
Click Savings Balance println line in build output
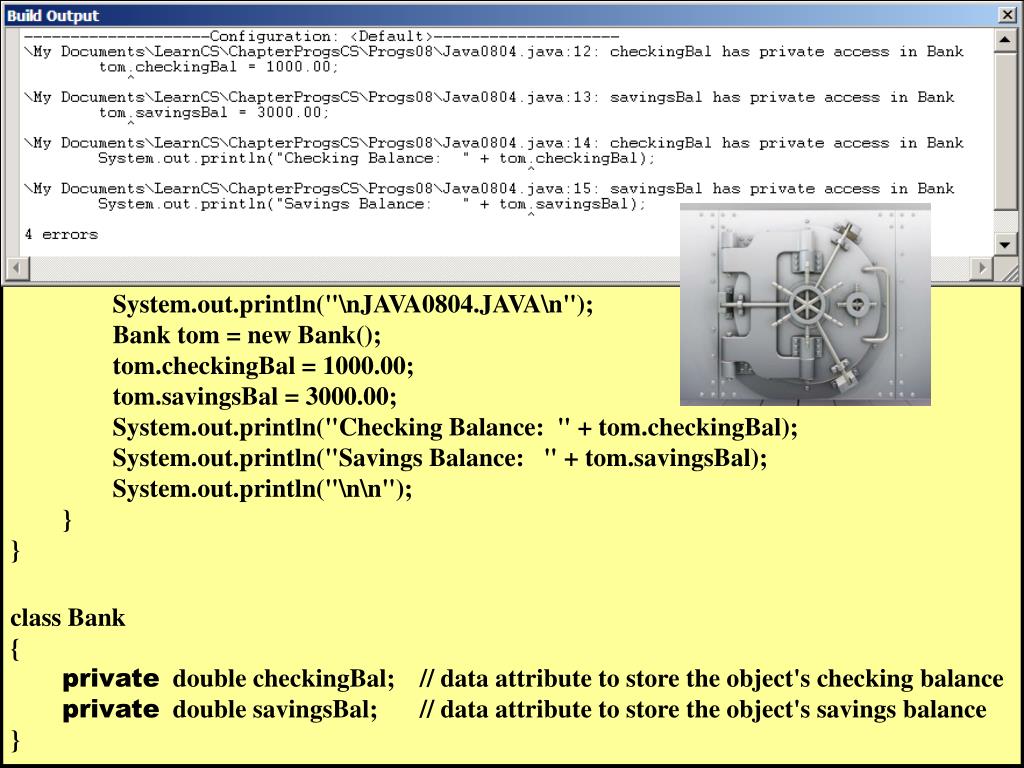pos(372,204)
